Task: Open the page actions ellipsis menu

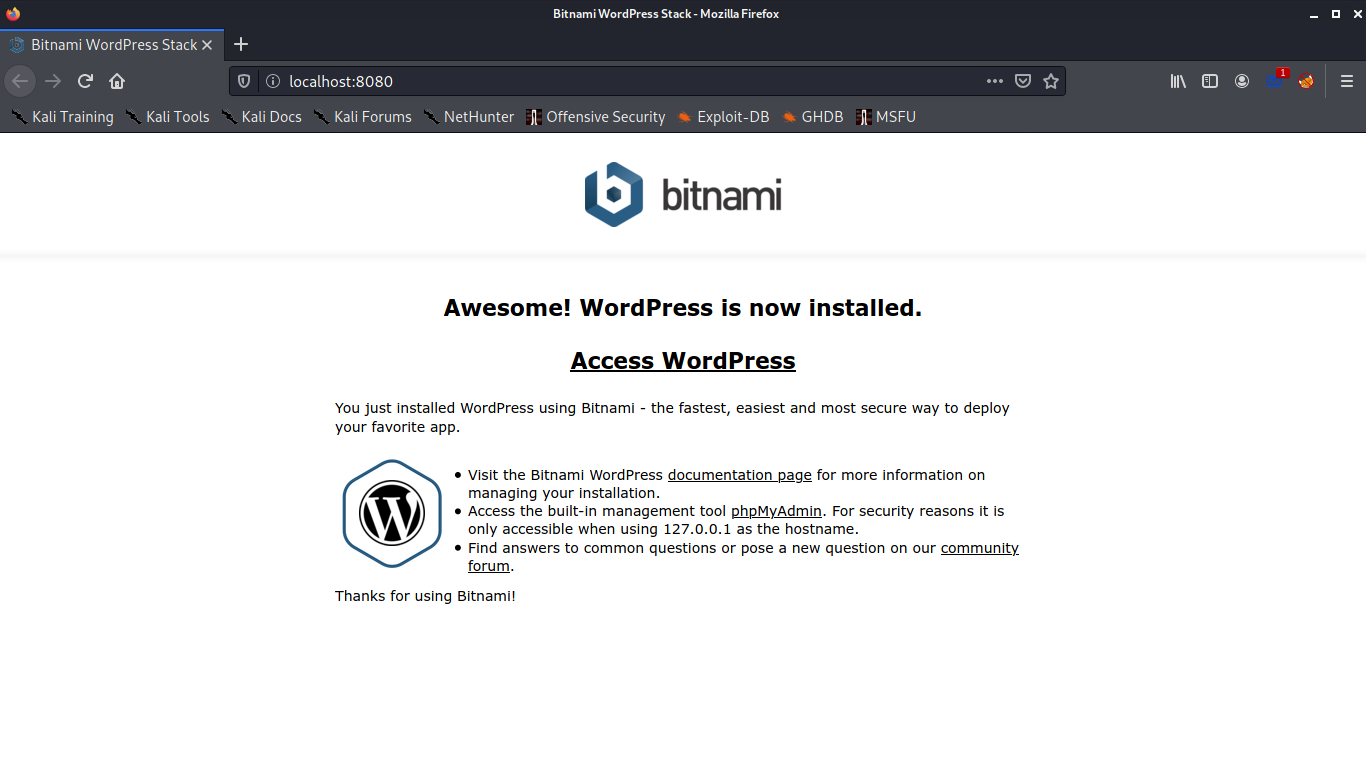Action: (994, 81)
